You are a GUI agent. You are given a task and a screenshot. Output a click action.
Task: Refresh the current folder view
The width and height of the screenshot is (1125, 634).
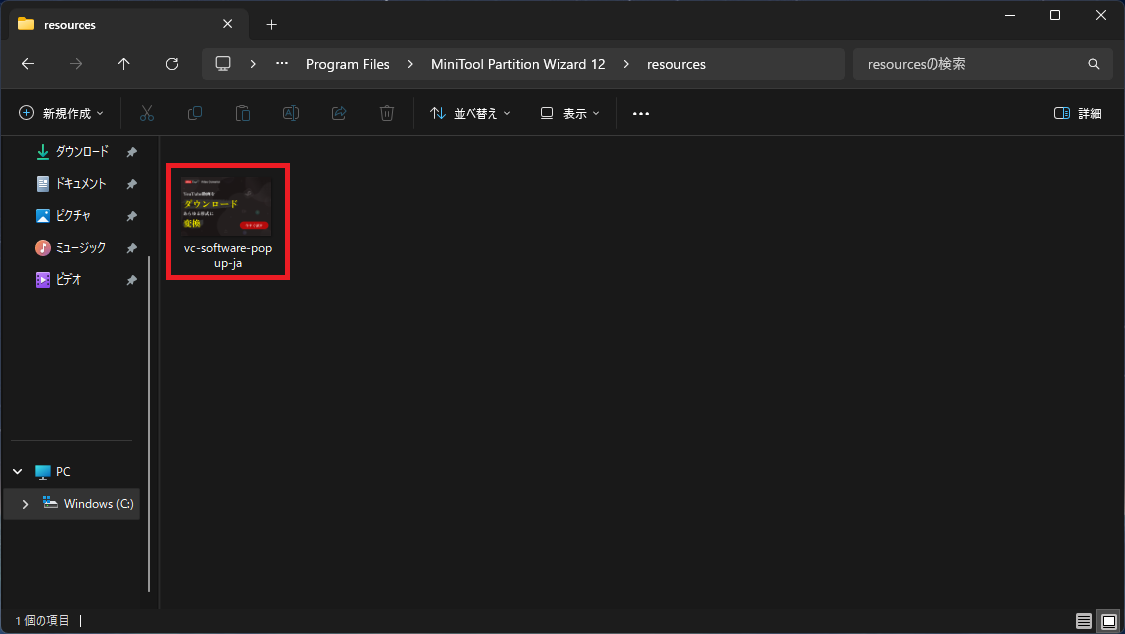[x=172, y=64]
